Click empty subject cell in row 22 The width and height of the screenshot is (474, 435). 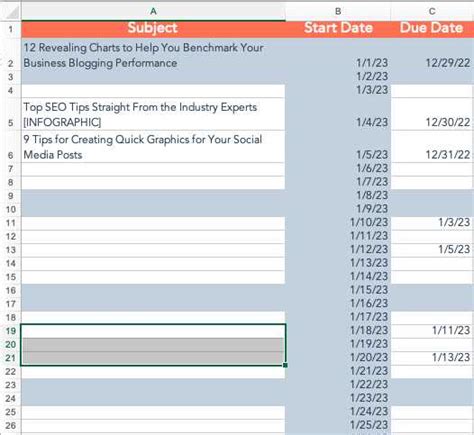pos(153,372)
